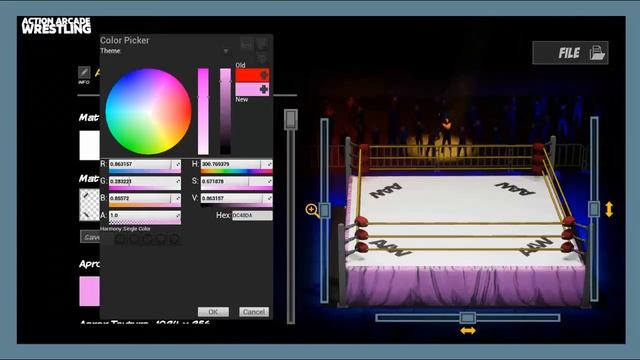
Task: Click the Hex code input field
Action: (252, 215)
